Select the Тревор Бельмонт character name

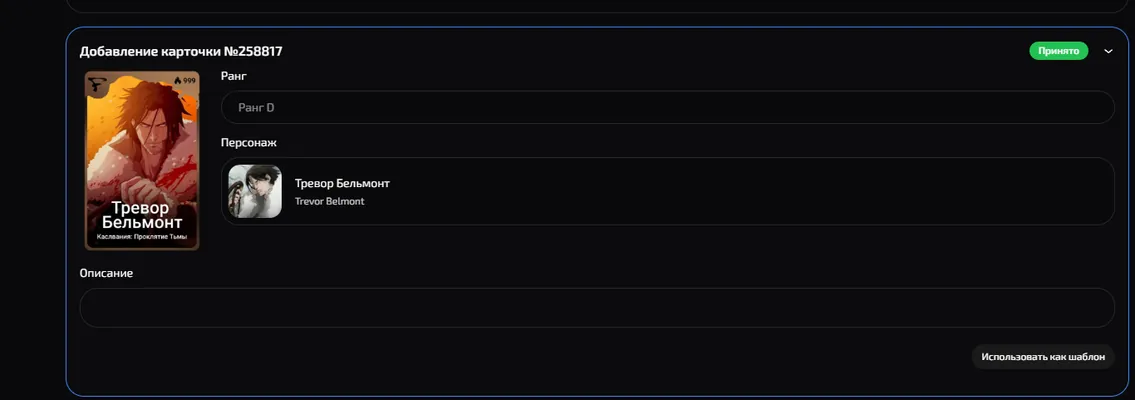point(342,183)
